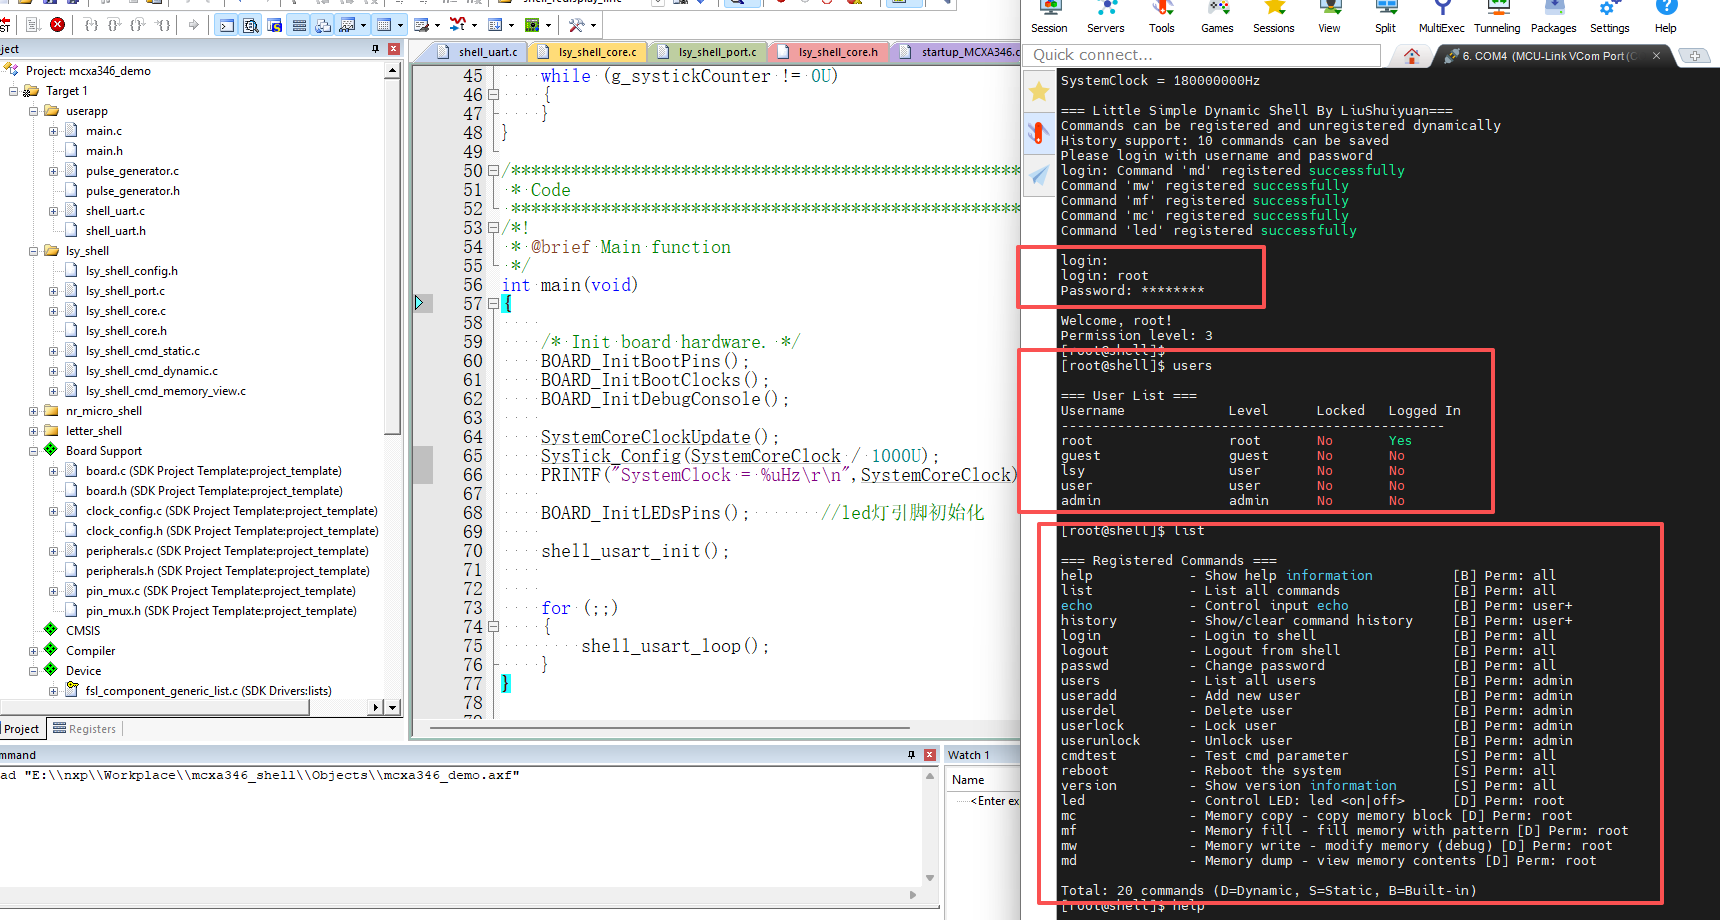The image size is (1720, 920).
Task: Expand the nr_micro_shell folder
Action: click(34, 411)
